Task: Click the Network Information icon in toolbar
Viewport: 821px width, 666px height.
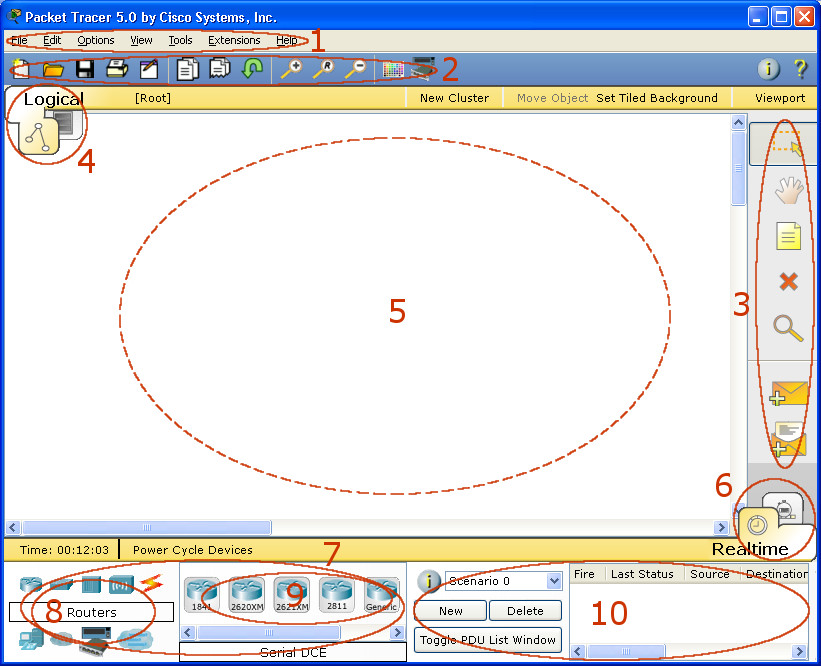Action: coord(769,69)
